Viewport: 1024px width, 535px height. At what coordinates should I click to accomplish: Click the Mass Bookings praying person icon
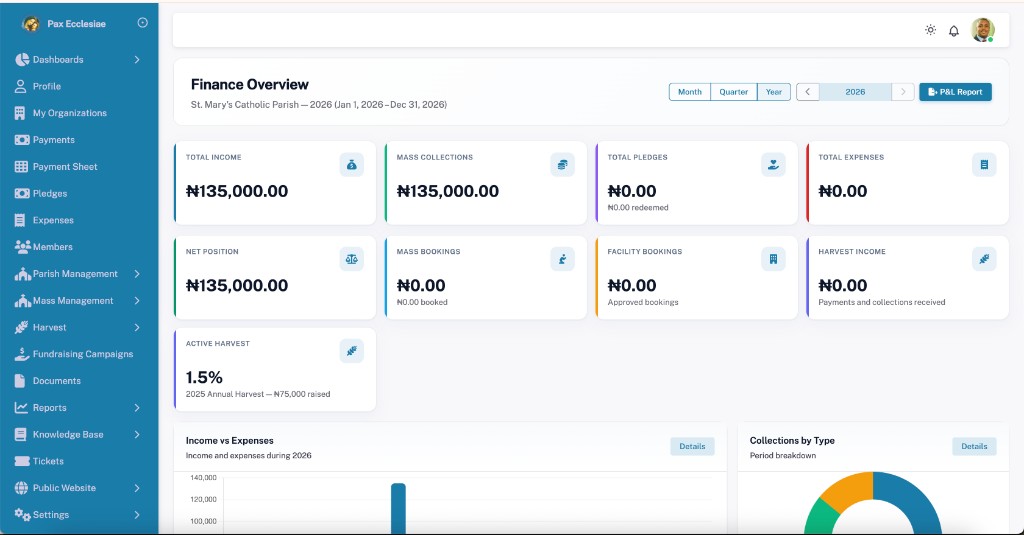[562, 259]
